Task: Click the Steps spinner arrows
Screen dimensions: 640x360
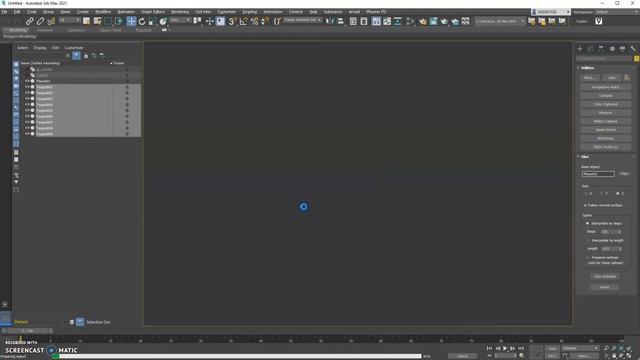Action: [620, 232]
